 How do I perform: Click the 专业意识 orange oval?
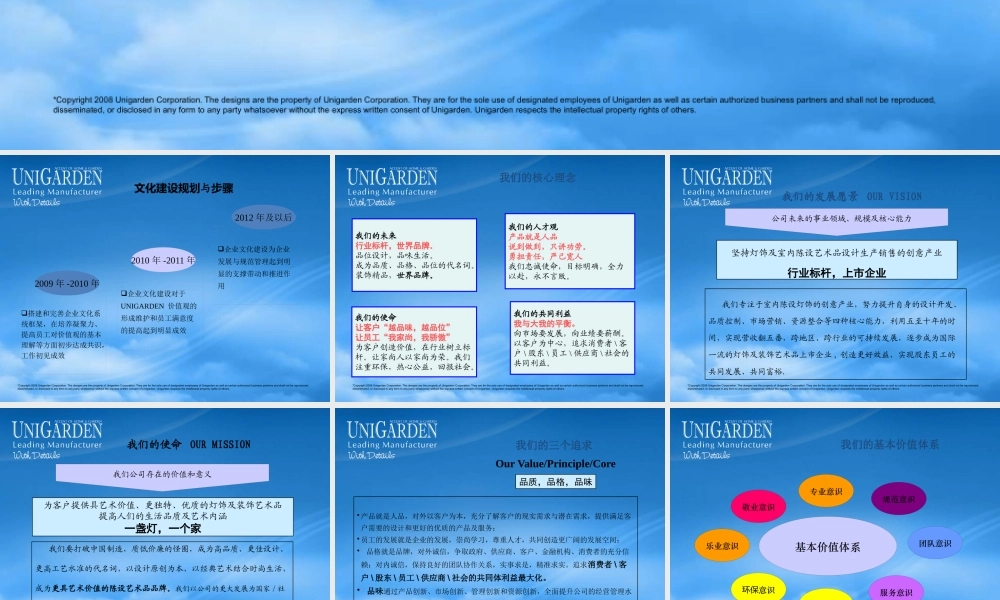coord(826,491)
